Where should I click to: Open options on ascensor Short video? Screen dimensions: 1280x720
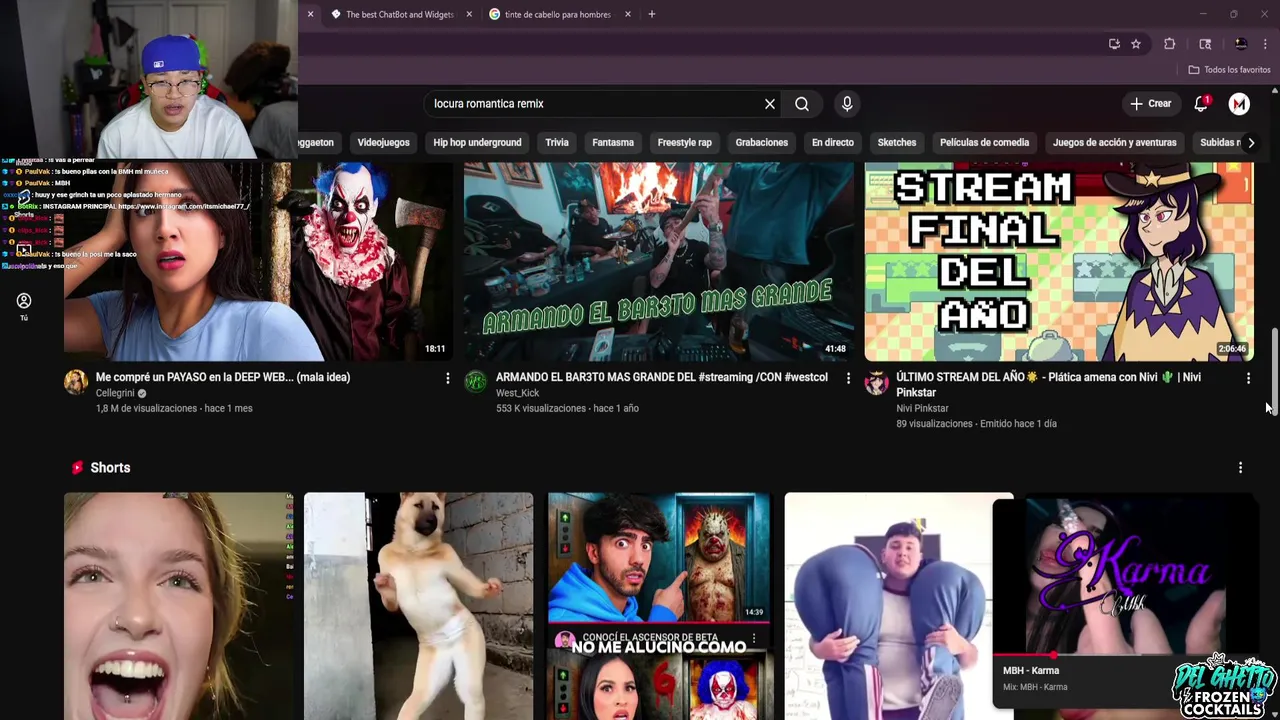pyautogui.click(x=754, y=638)
